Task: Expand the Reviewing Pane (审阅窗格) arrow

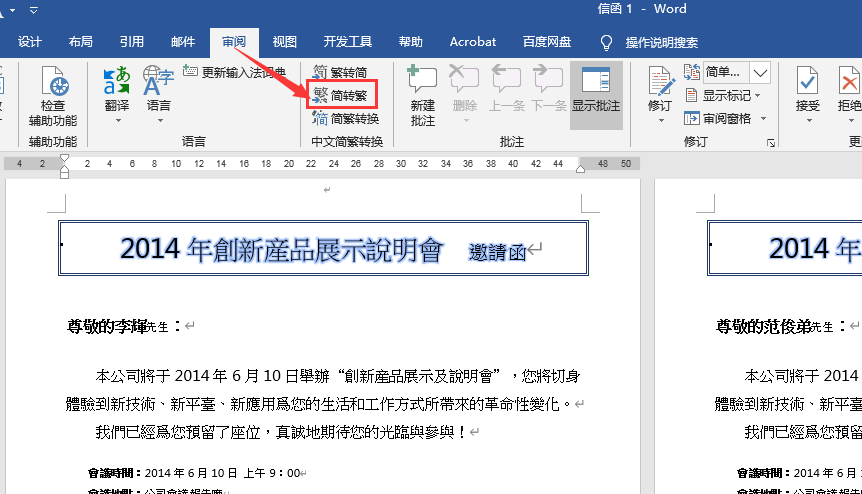Action: coord(763,119)
